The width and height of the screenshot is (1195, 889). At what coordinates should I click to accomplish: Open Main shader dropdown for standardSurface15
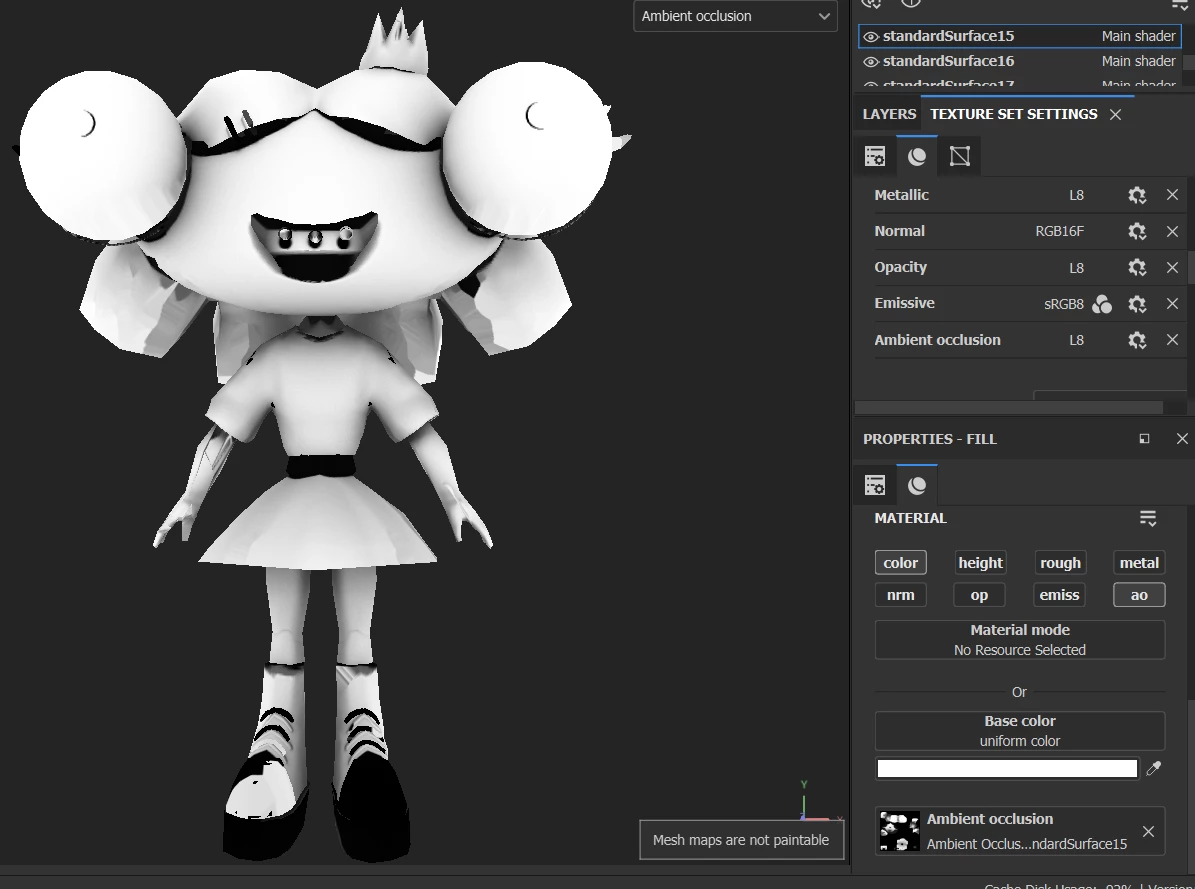[x=1138, y=36]
